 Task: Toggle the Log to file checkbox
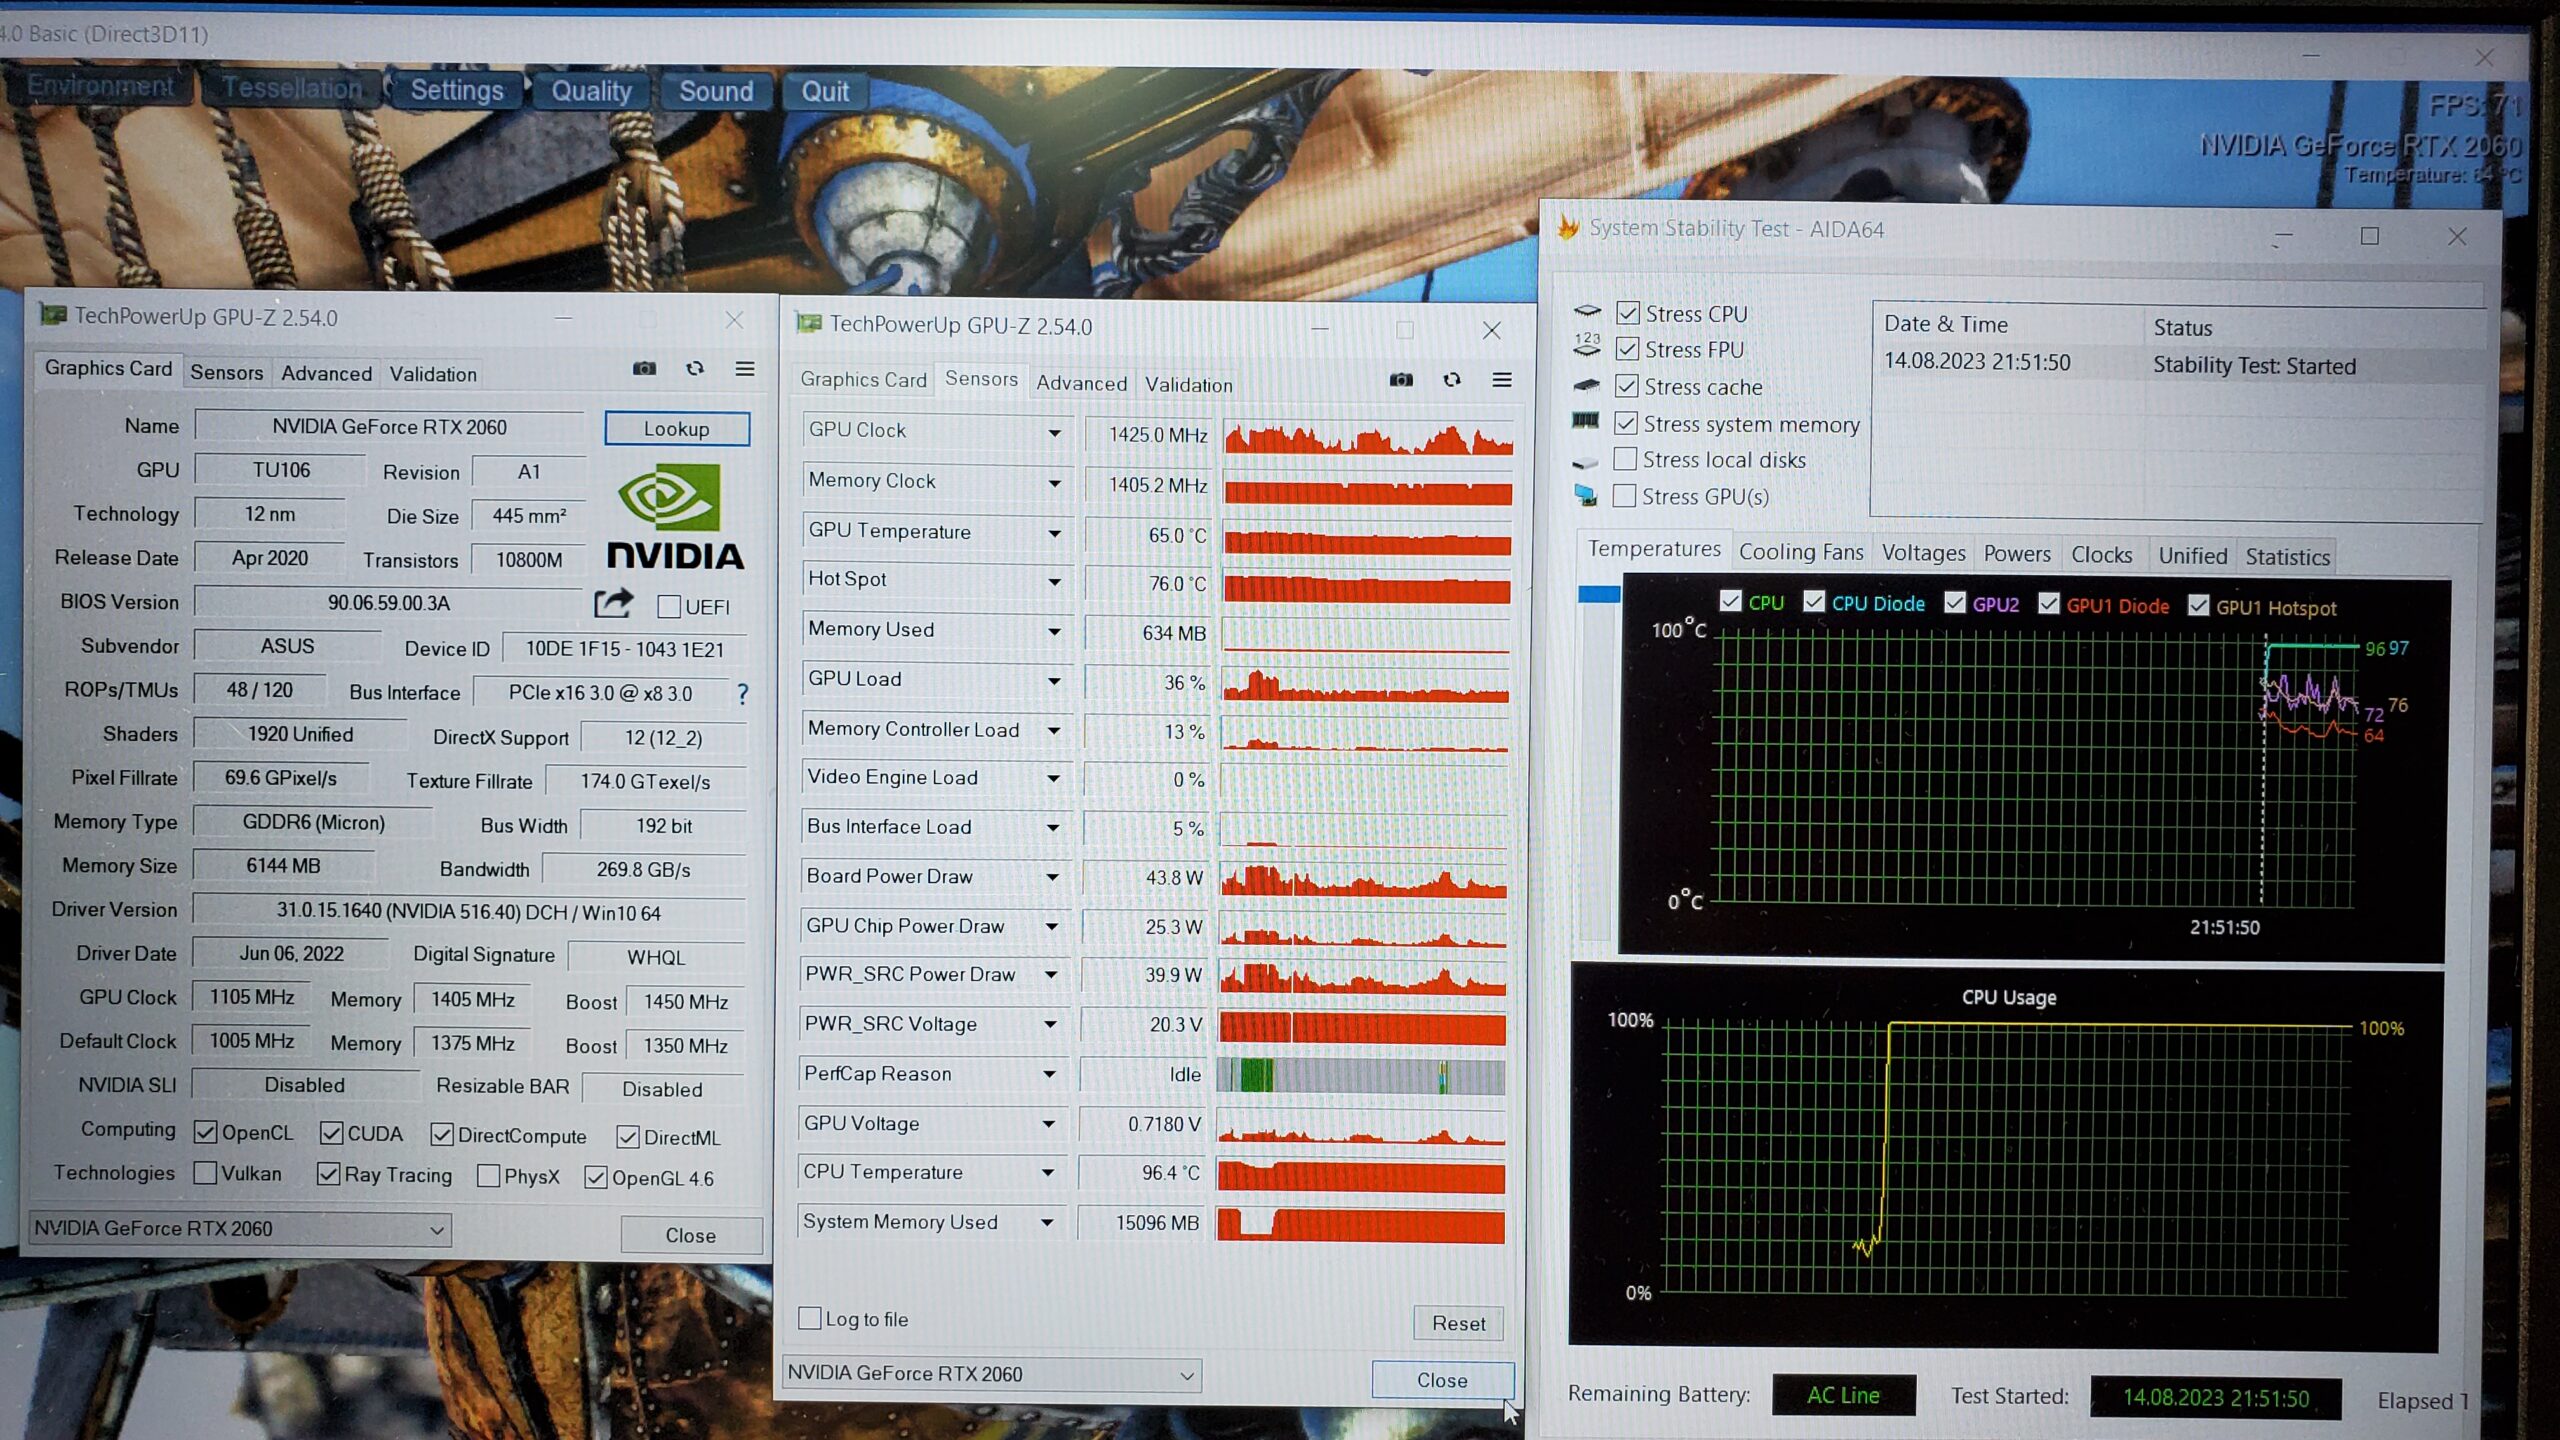click(x=810, y=1318)
